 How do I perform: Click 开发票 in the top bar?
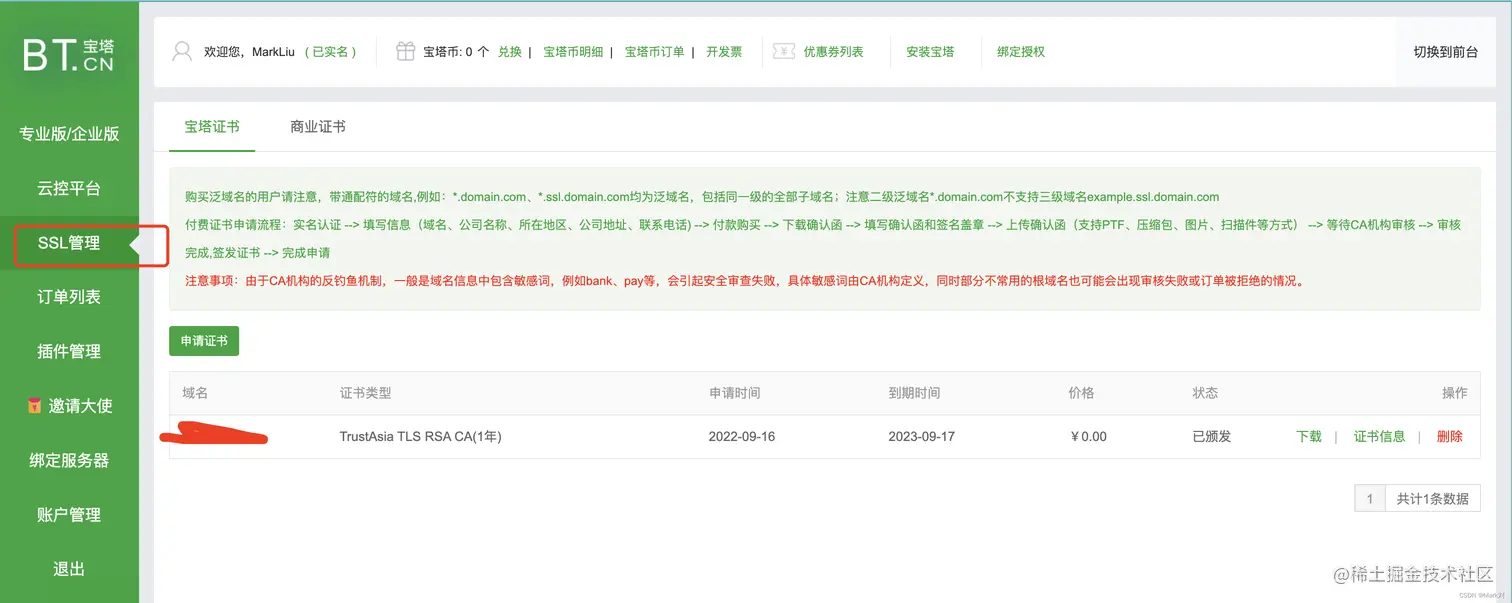(x=724, y=51)
